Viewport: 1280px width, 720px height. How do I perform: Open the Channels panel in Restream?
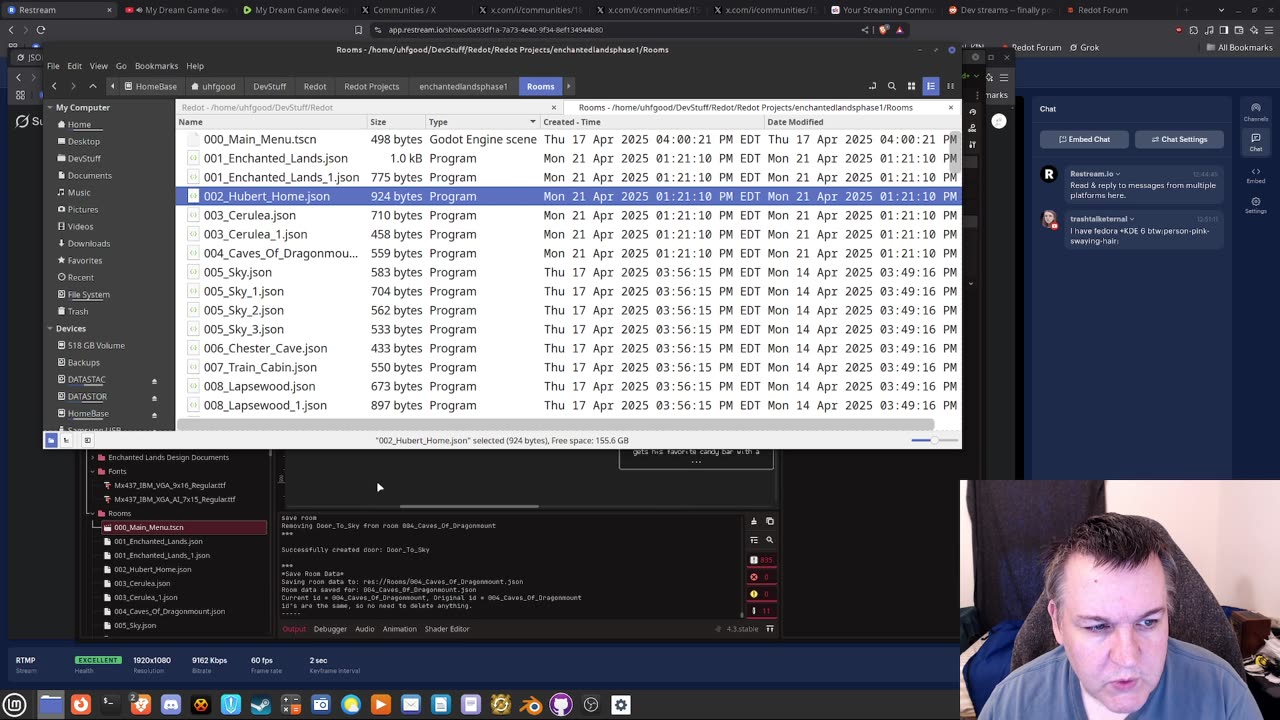(x=1256, y=111)
